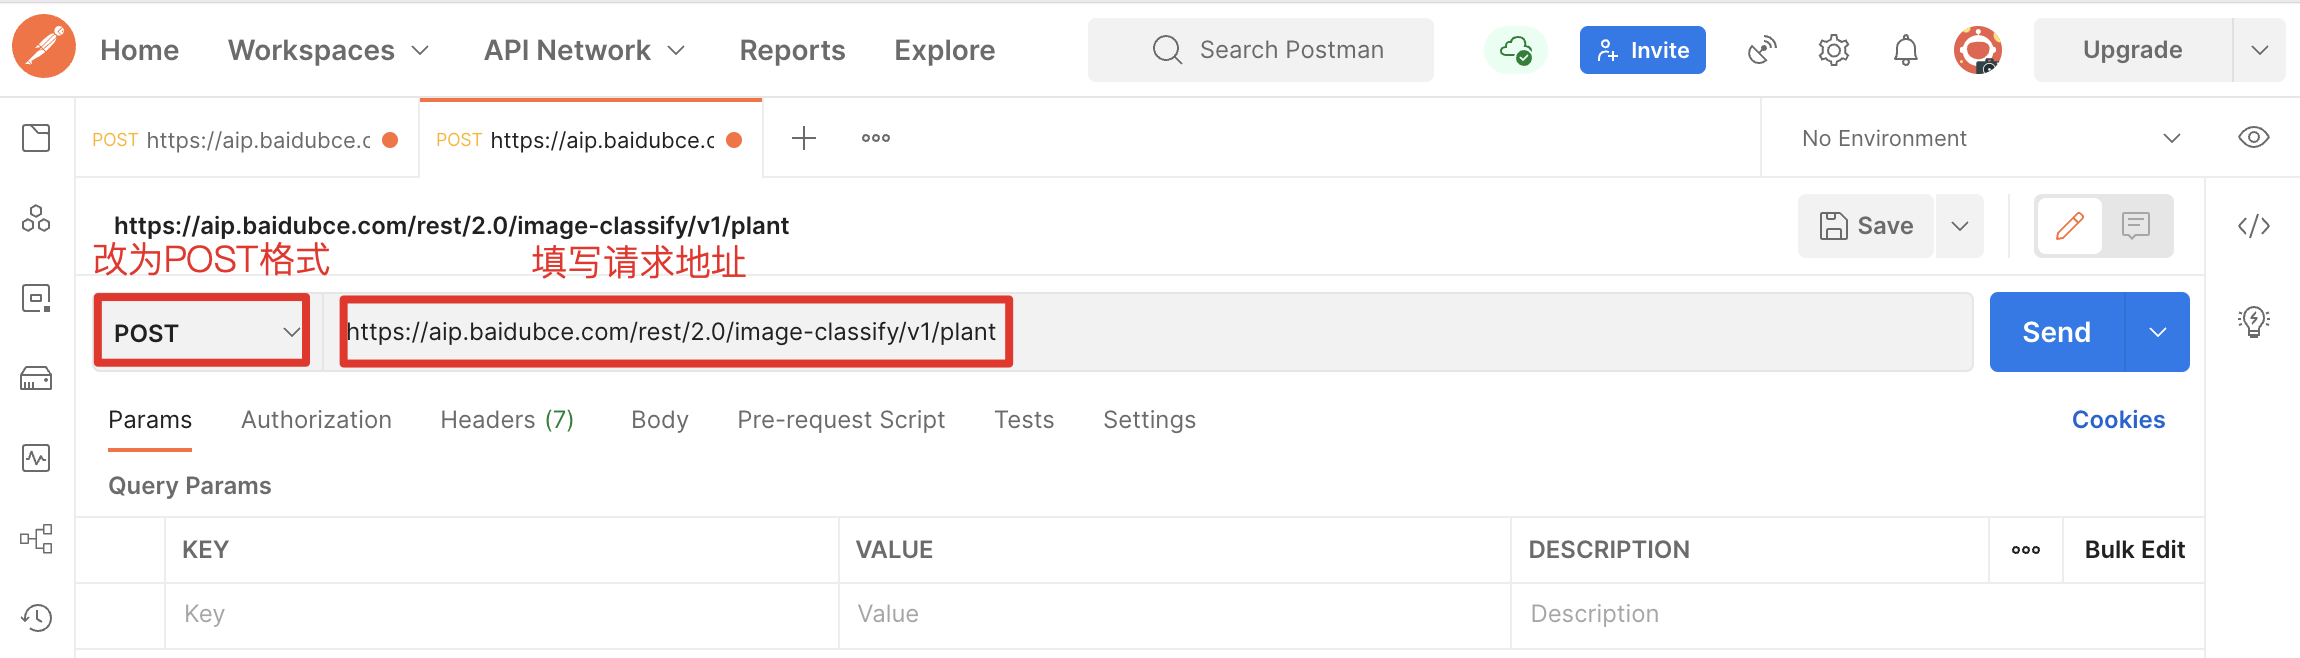
Task: Switch to comment mode toggle
Action: point(2136,226)
